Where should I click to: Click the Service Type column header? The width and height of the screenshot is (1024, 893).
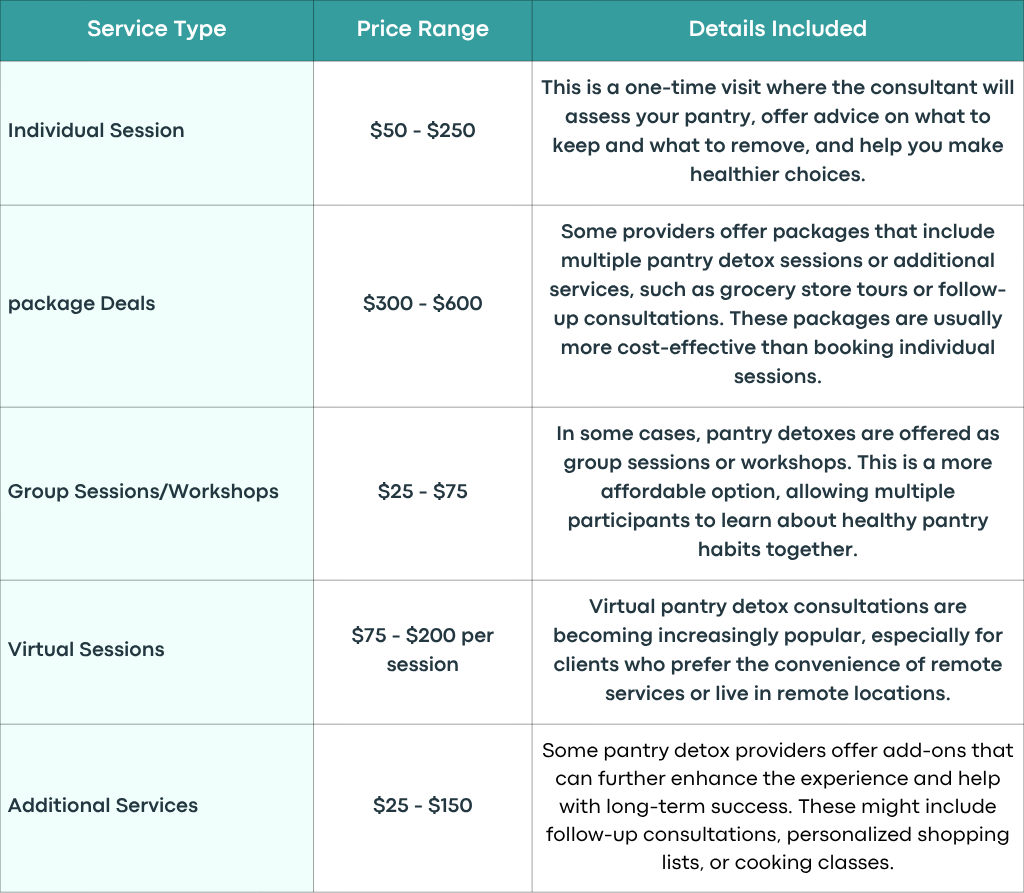(x=157, y=30)
